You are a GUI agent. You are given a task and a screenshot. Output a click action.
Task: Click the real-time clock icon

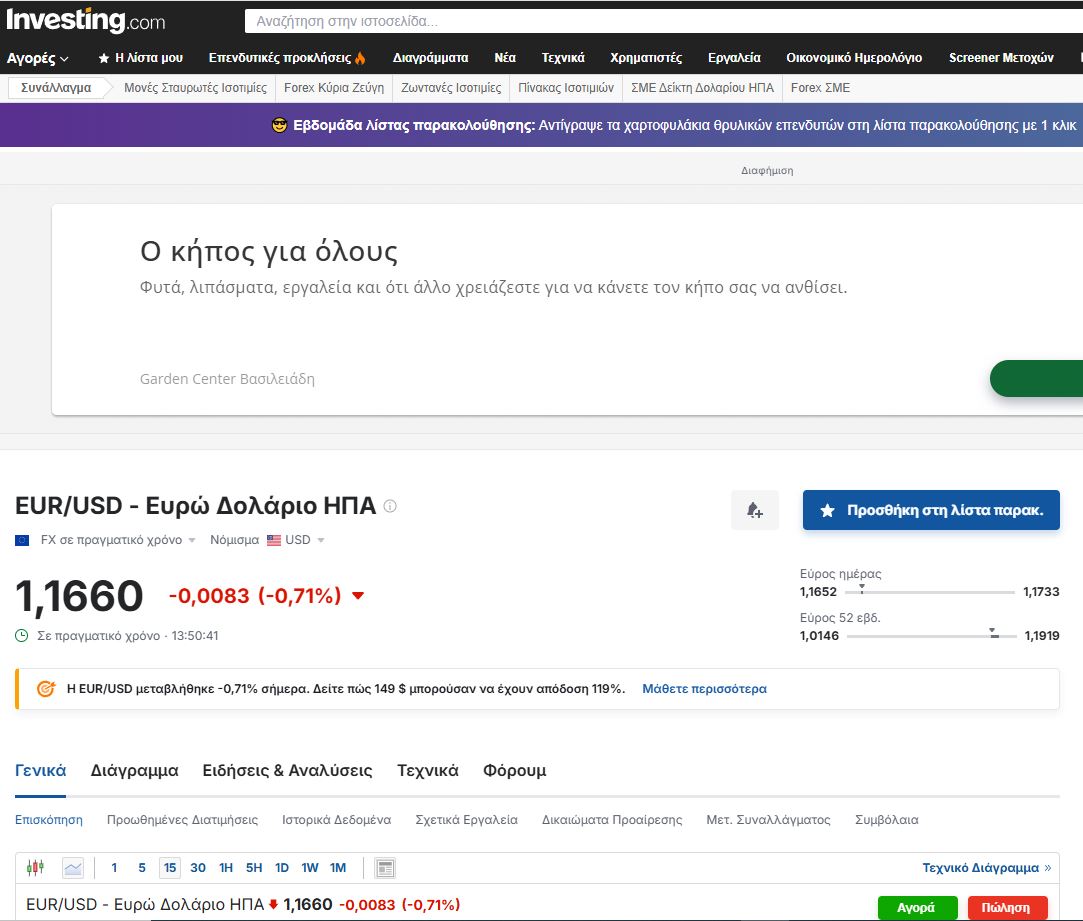point(22,635)
